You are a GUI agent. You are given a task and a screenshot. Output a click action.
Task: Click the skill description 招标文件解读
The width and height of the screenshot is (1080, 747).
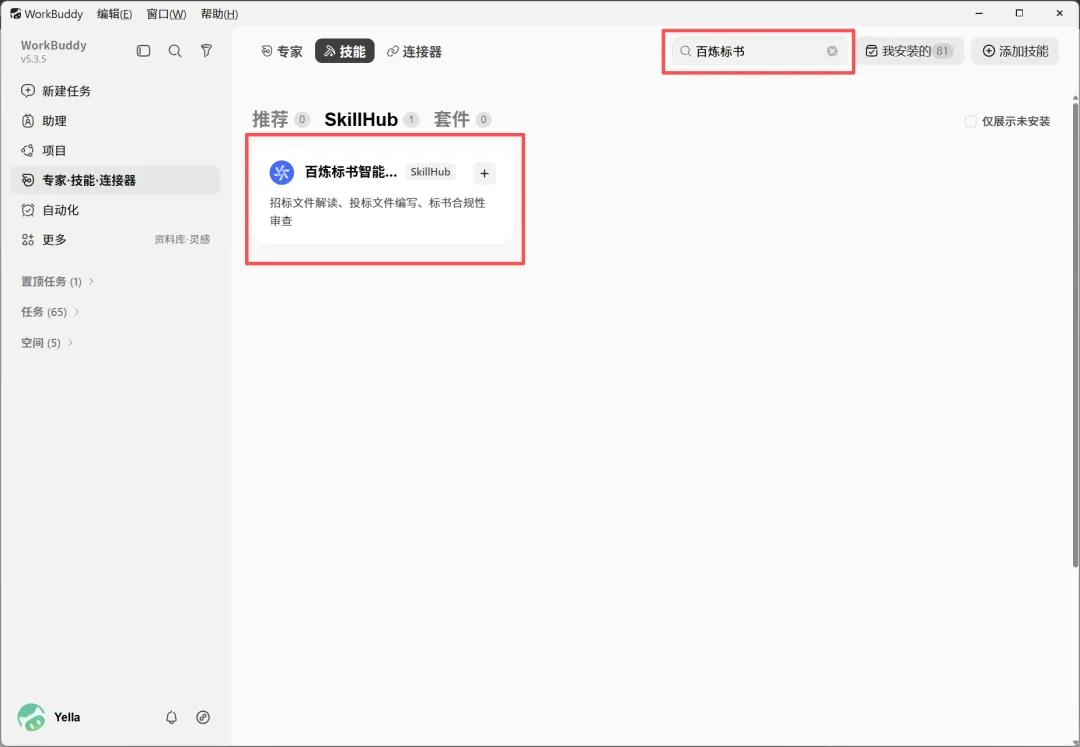[x=377, y=211]
